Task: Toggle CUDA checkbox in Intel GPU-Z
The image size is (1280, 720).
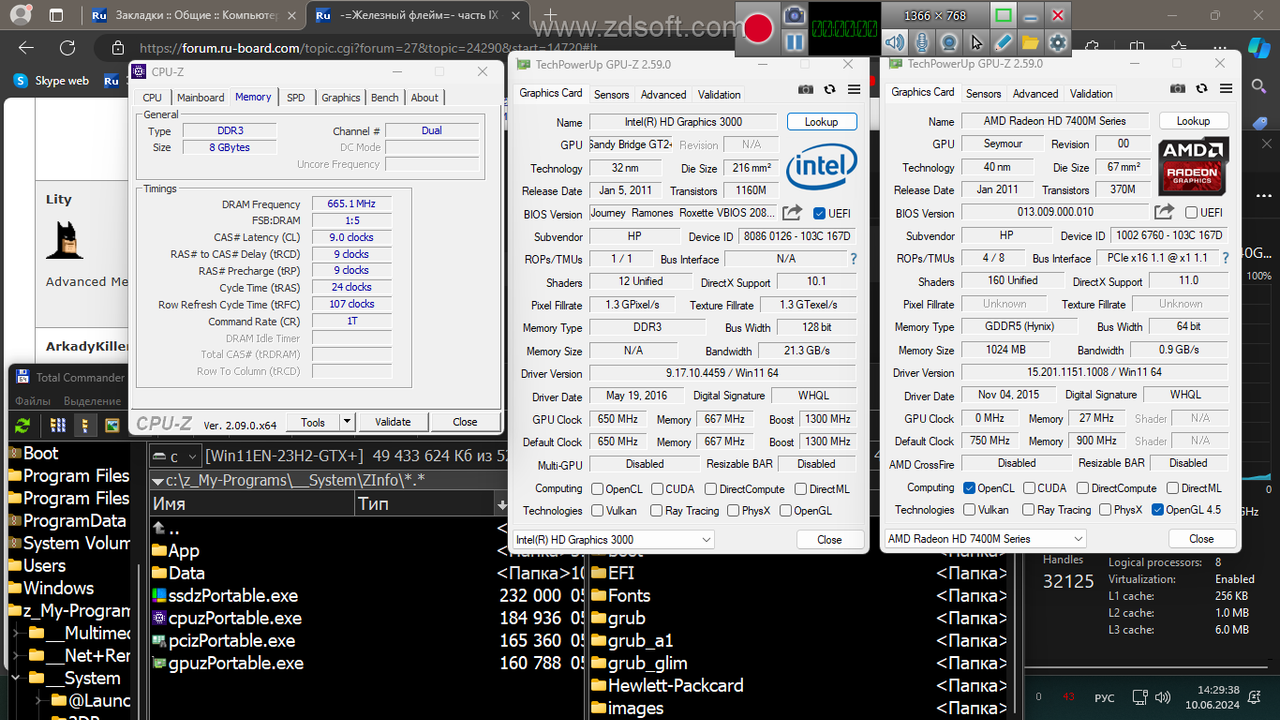Action: (657, 489)
